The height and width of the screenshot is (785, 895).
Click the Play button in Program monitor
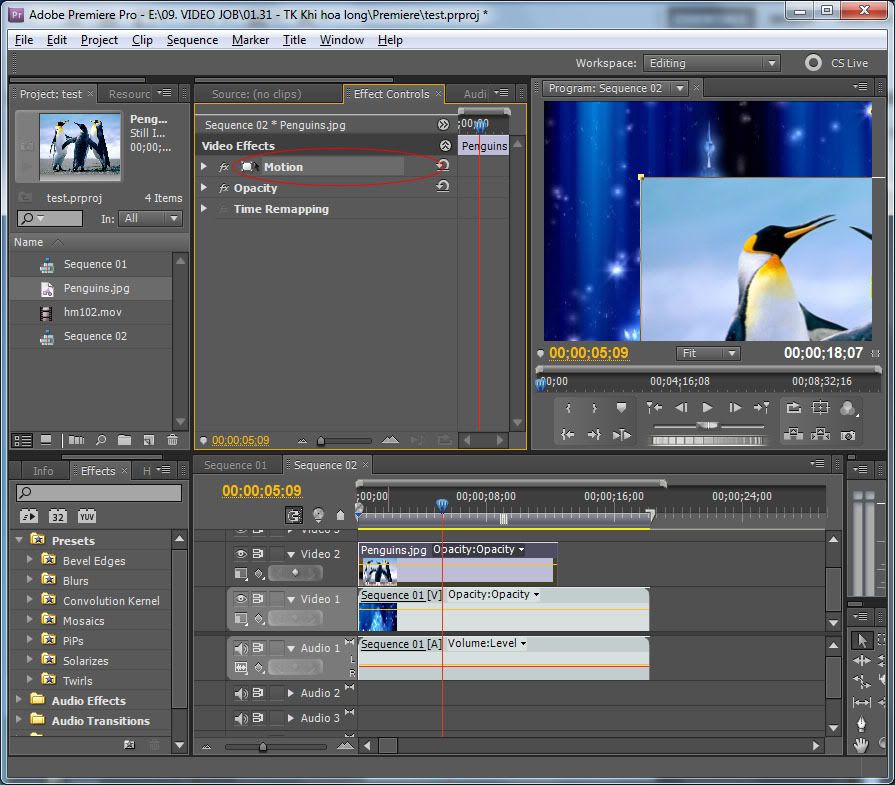pos(707,408)
